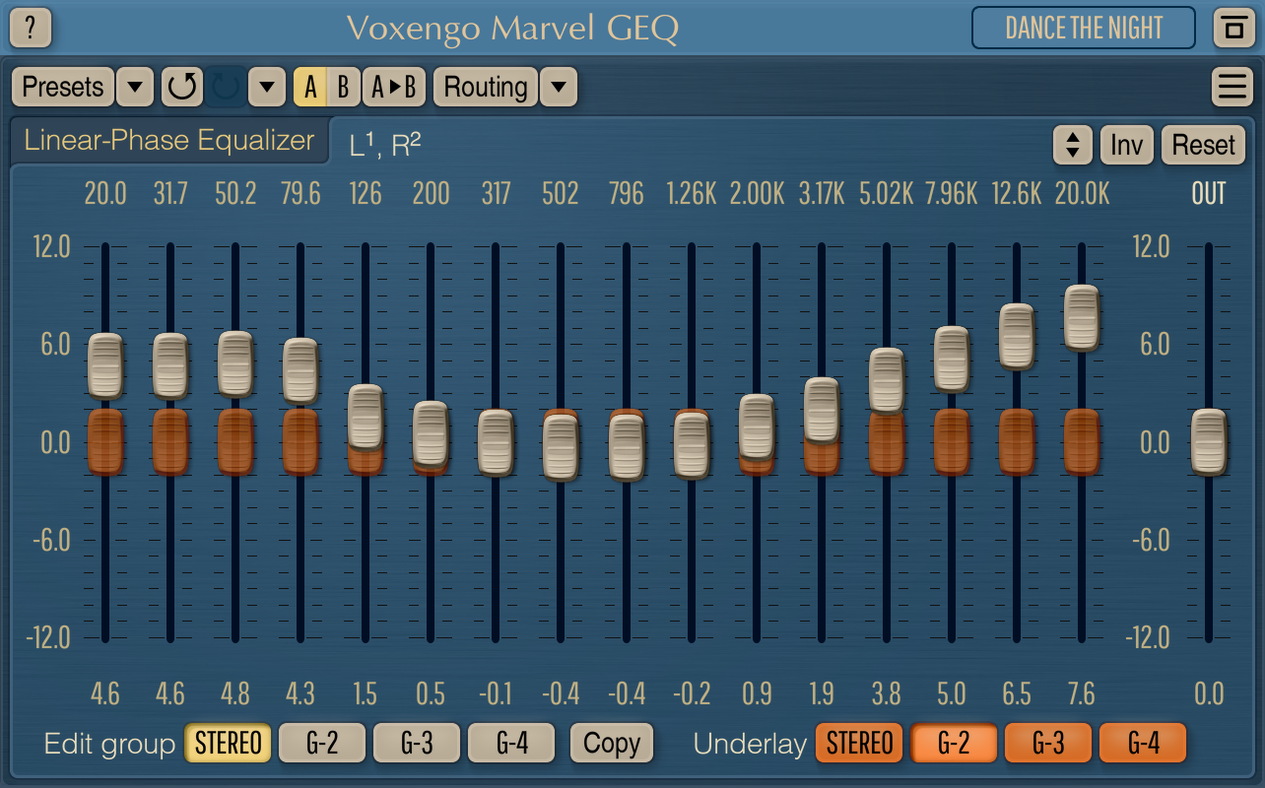Expand the Presets dropdown arrow
The image size is (1265, 788).
(x=135, y=87)
